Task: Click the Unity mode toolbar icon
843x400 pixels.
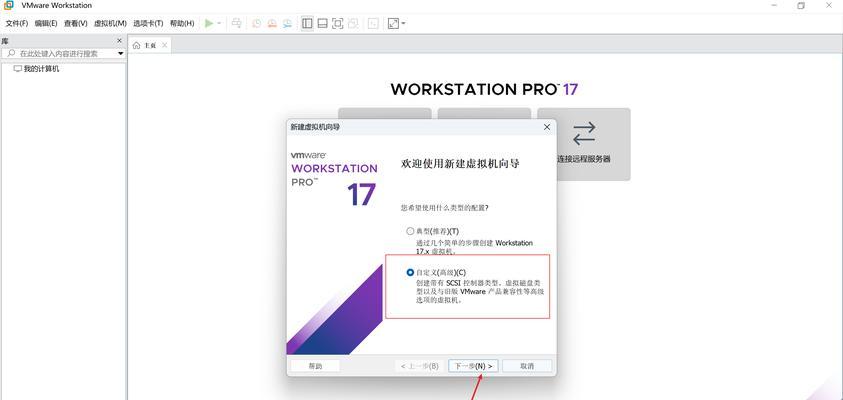Action: pos(353,23)
